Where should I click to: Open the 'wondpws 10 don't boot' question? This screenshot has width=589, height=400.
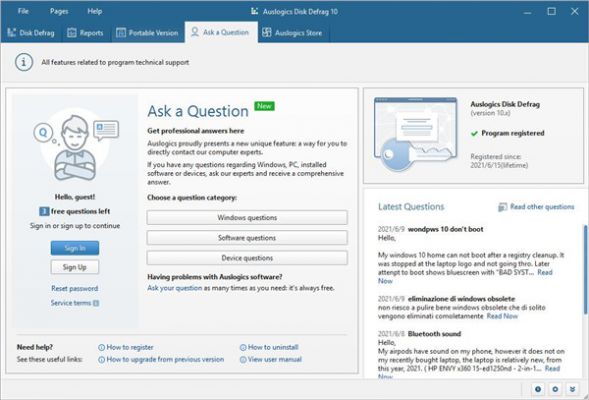pyautogui.click(x=446, y=229)
